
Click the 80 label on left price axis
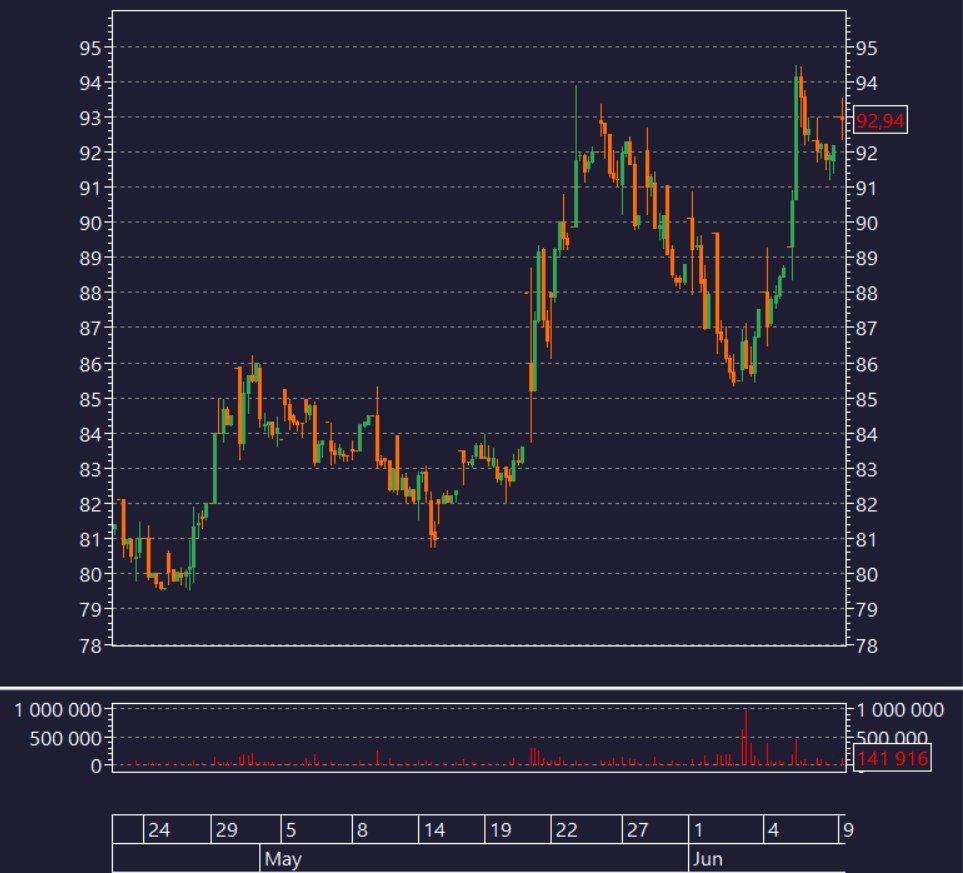(90, 574)
